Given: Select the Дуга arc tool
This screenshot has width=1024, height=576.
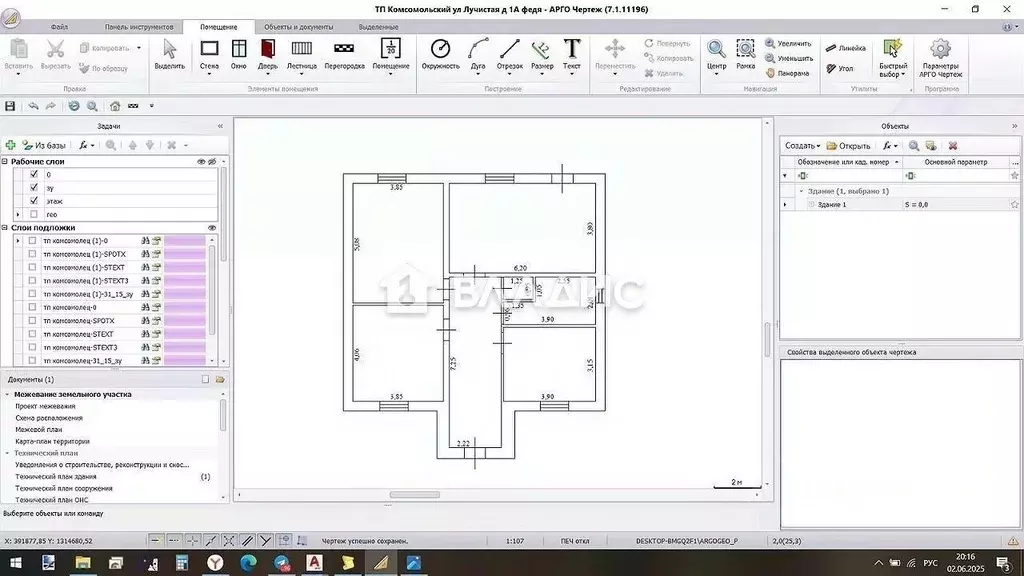Looking at the screenshot, I should tap(478, 54).
